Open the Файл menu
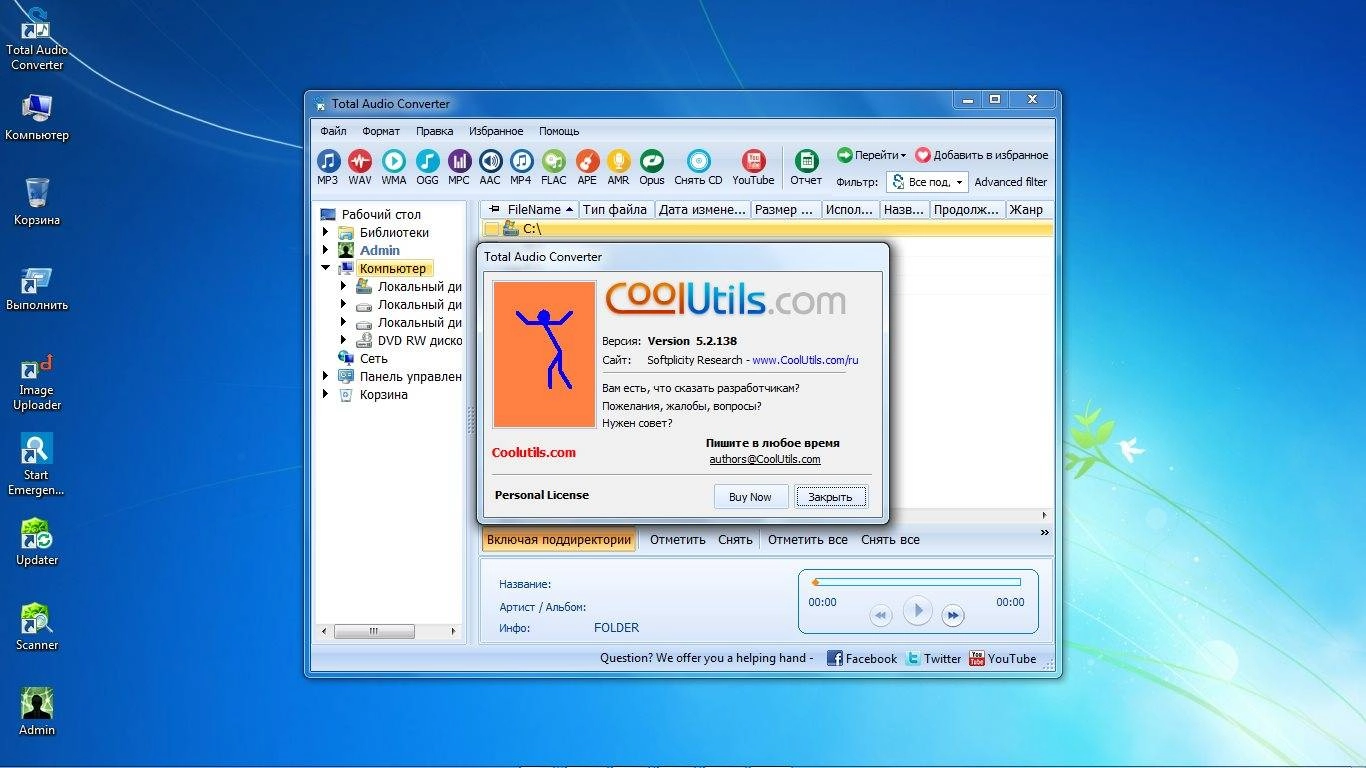The width and height of the screenshot is (1366, 768). [x=333, y=131]
